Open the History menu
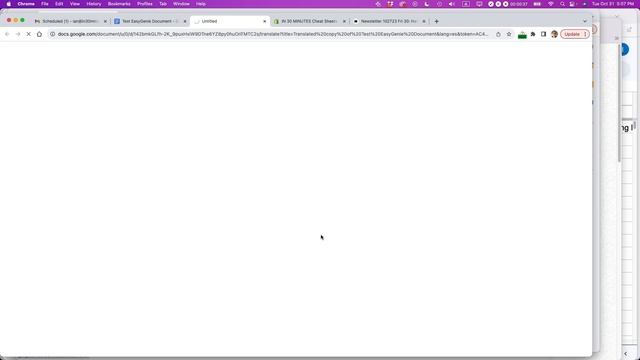This screenshot has width=640, height=360. click(x=93, y=4)
